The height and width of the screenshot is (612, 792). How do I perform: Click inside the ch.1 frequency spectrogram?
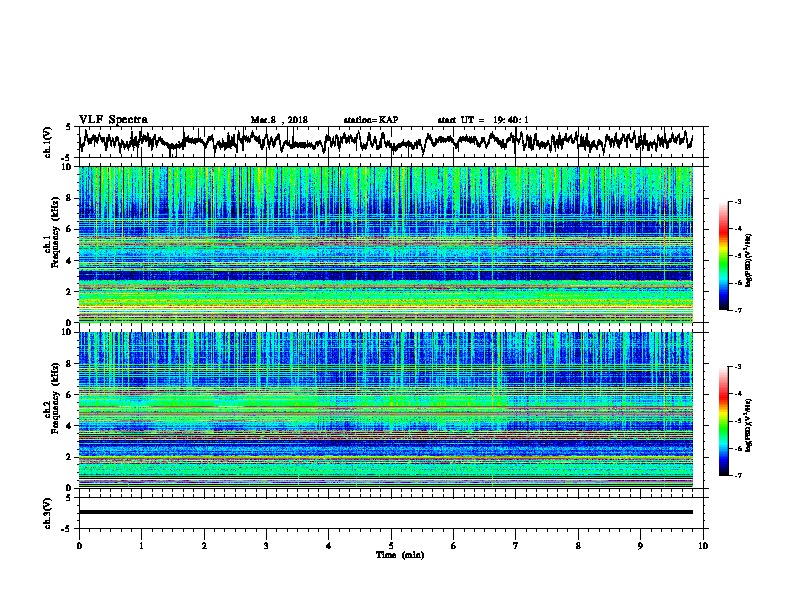pos(386,244)
